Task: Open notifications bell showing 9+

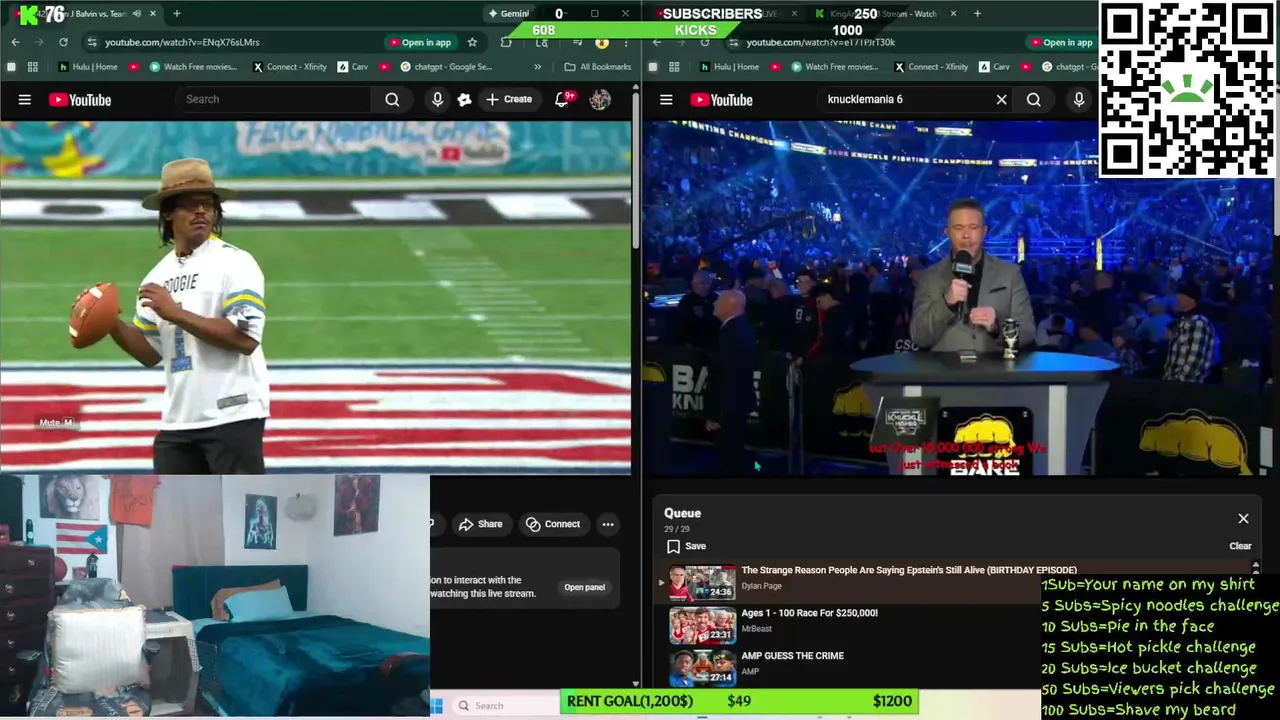Action: click(563, 99)
